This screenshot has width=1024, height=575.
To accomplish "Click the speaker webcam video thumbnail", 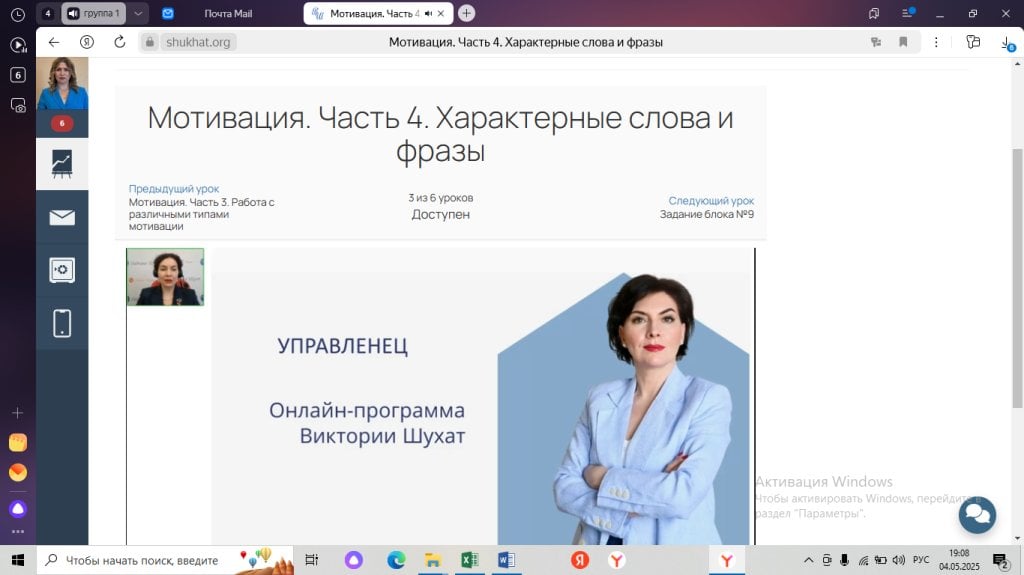I will pyautogui.click(x=165, y=277).
